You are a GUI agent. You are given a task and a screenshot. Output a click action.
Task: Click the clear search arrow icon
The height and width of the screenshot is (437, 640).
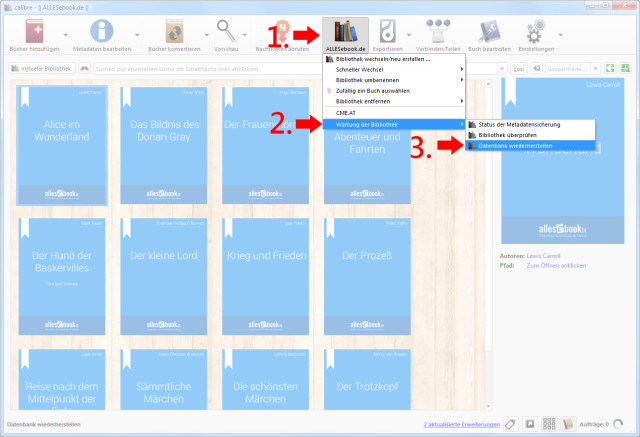(x=537, y=69)
